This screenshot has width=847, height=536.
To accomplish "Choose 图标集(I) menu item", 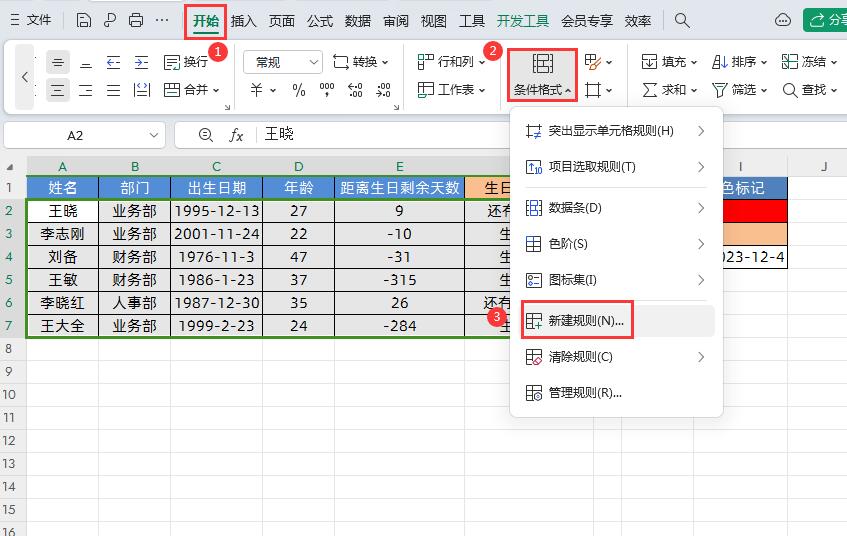I will [616, 280].
